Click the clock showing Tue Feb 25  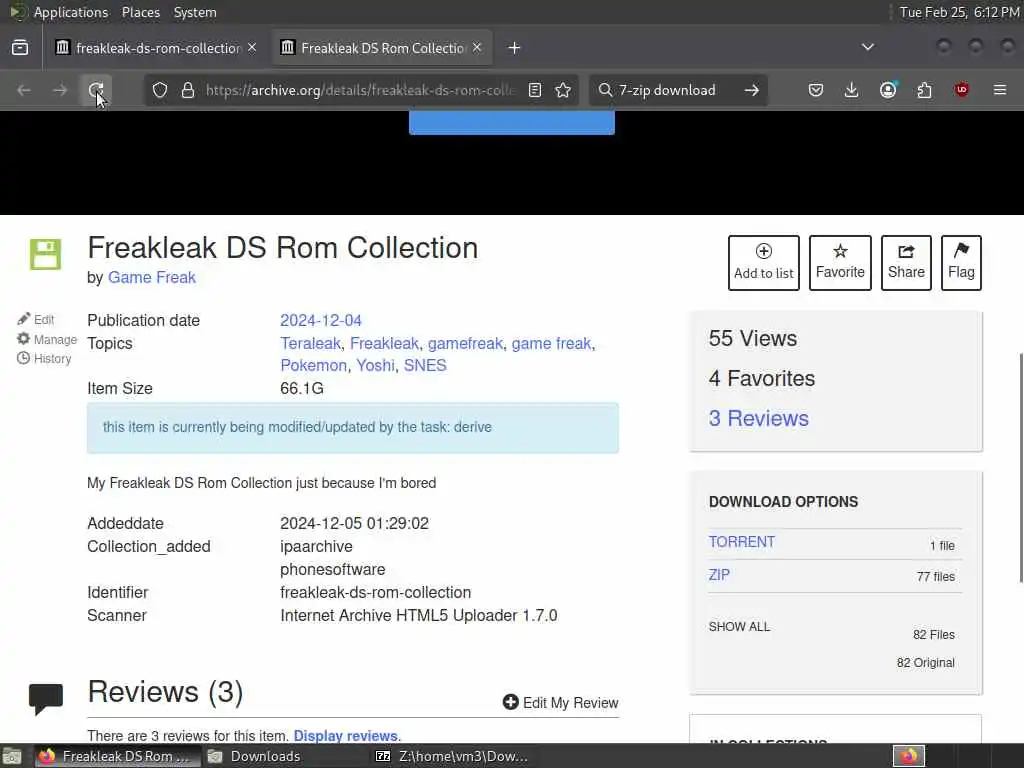(x=959, y=12)
